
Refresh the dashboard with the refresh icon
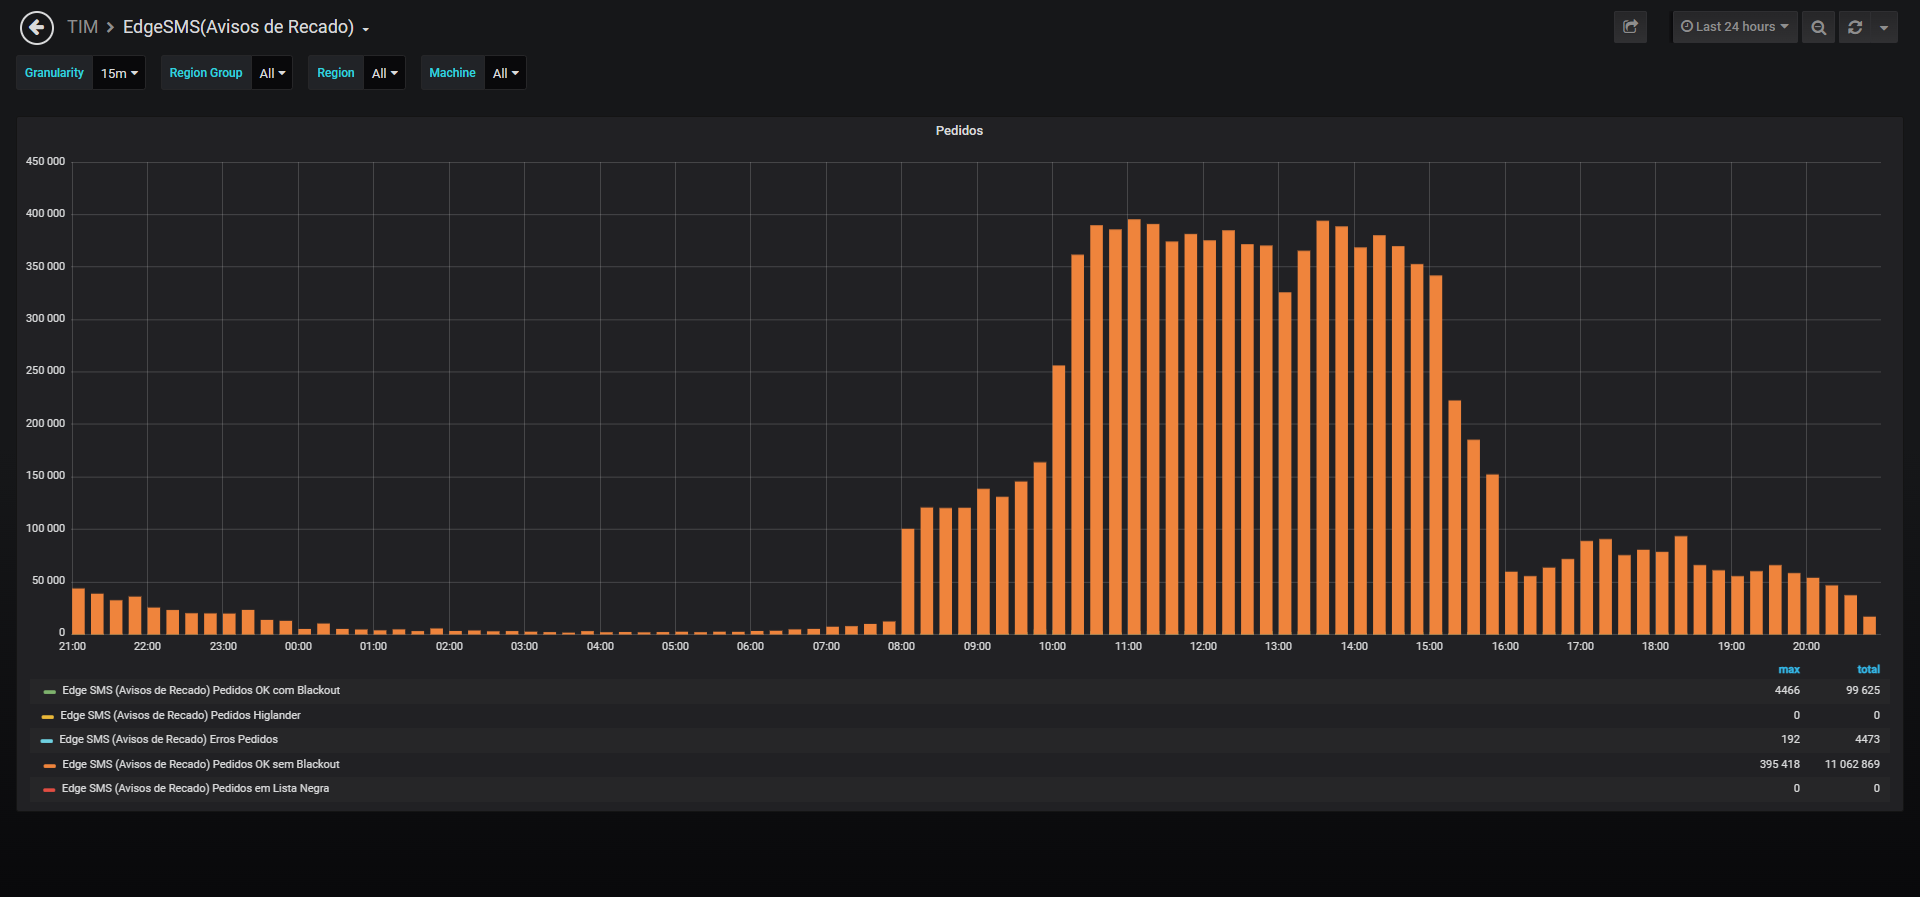(x=1855, y=27)
